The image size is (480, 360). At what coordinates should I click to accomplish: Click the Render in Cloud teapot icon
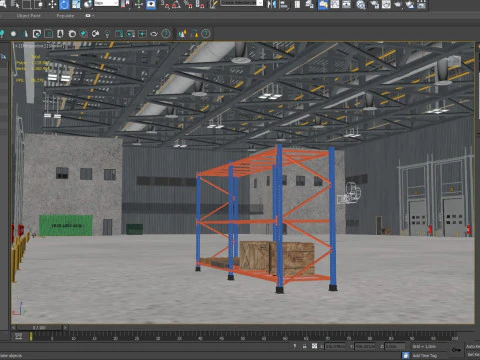[x=410, y=4]
